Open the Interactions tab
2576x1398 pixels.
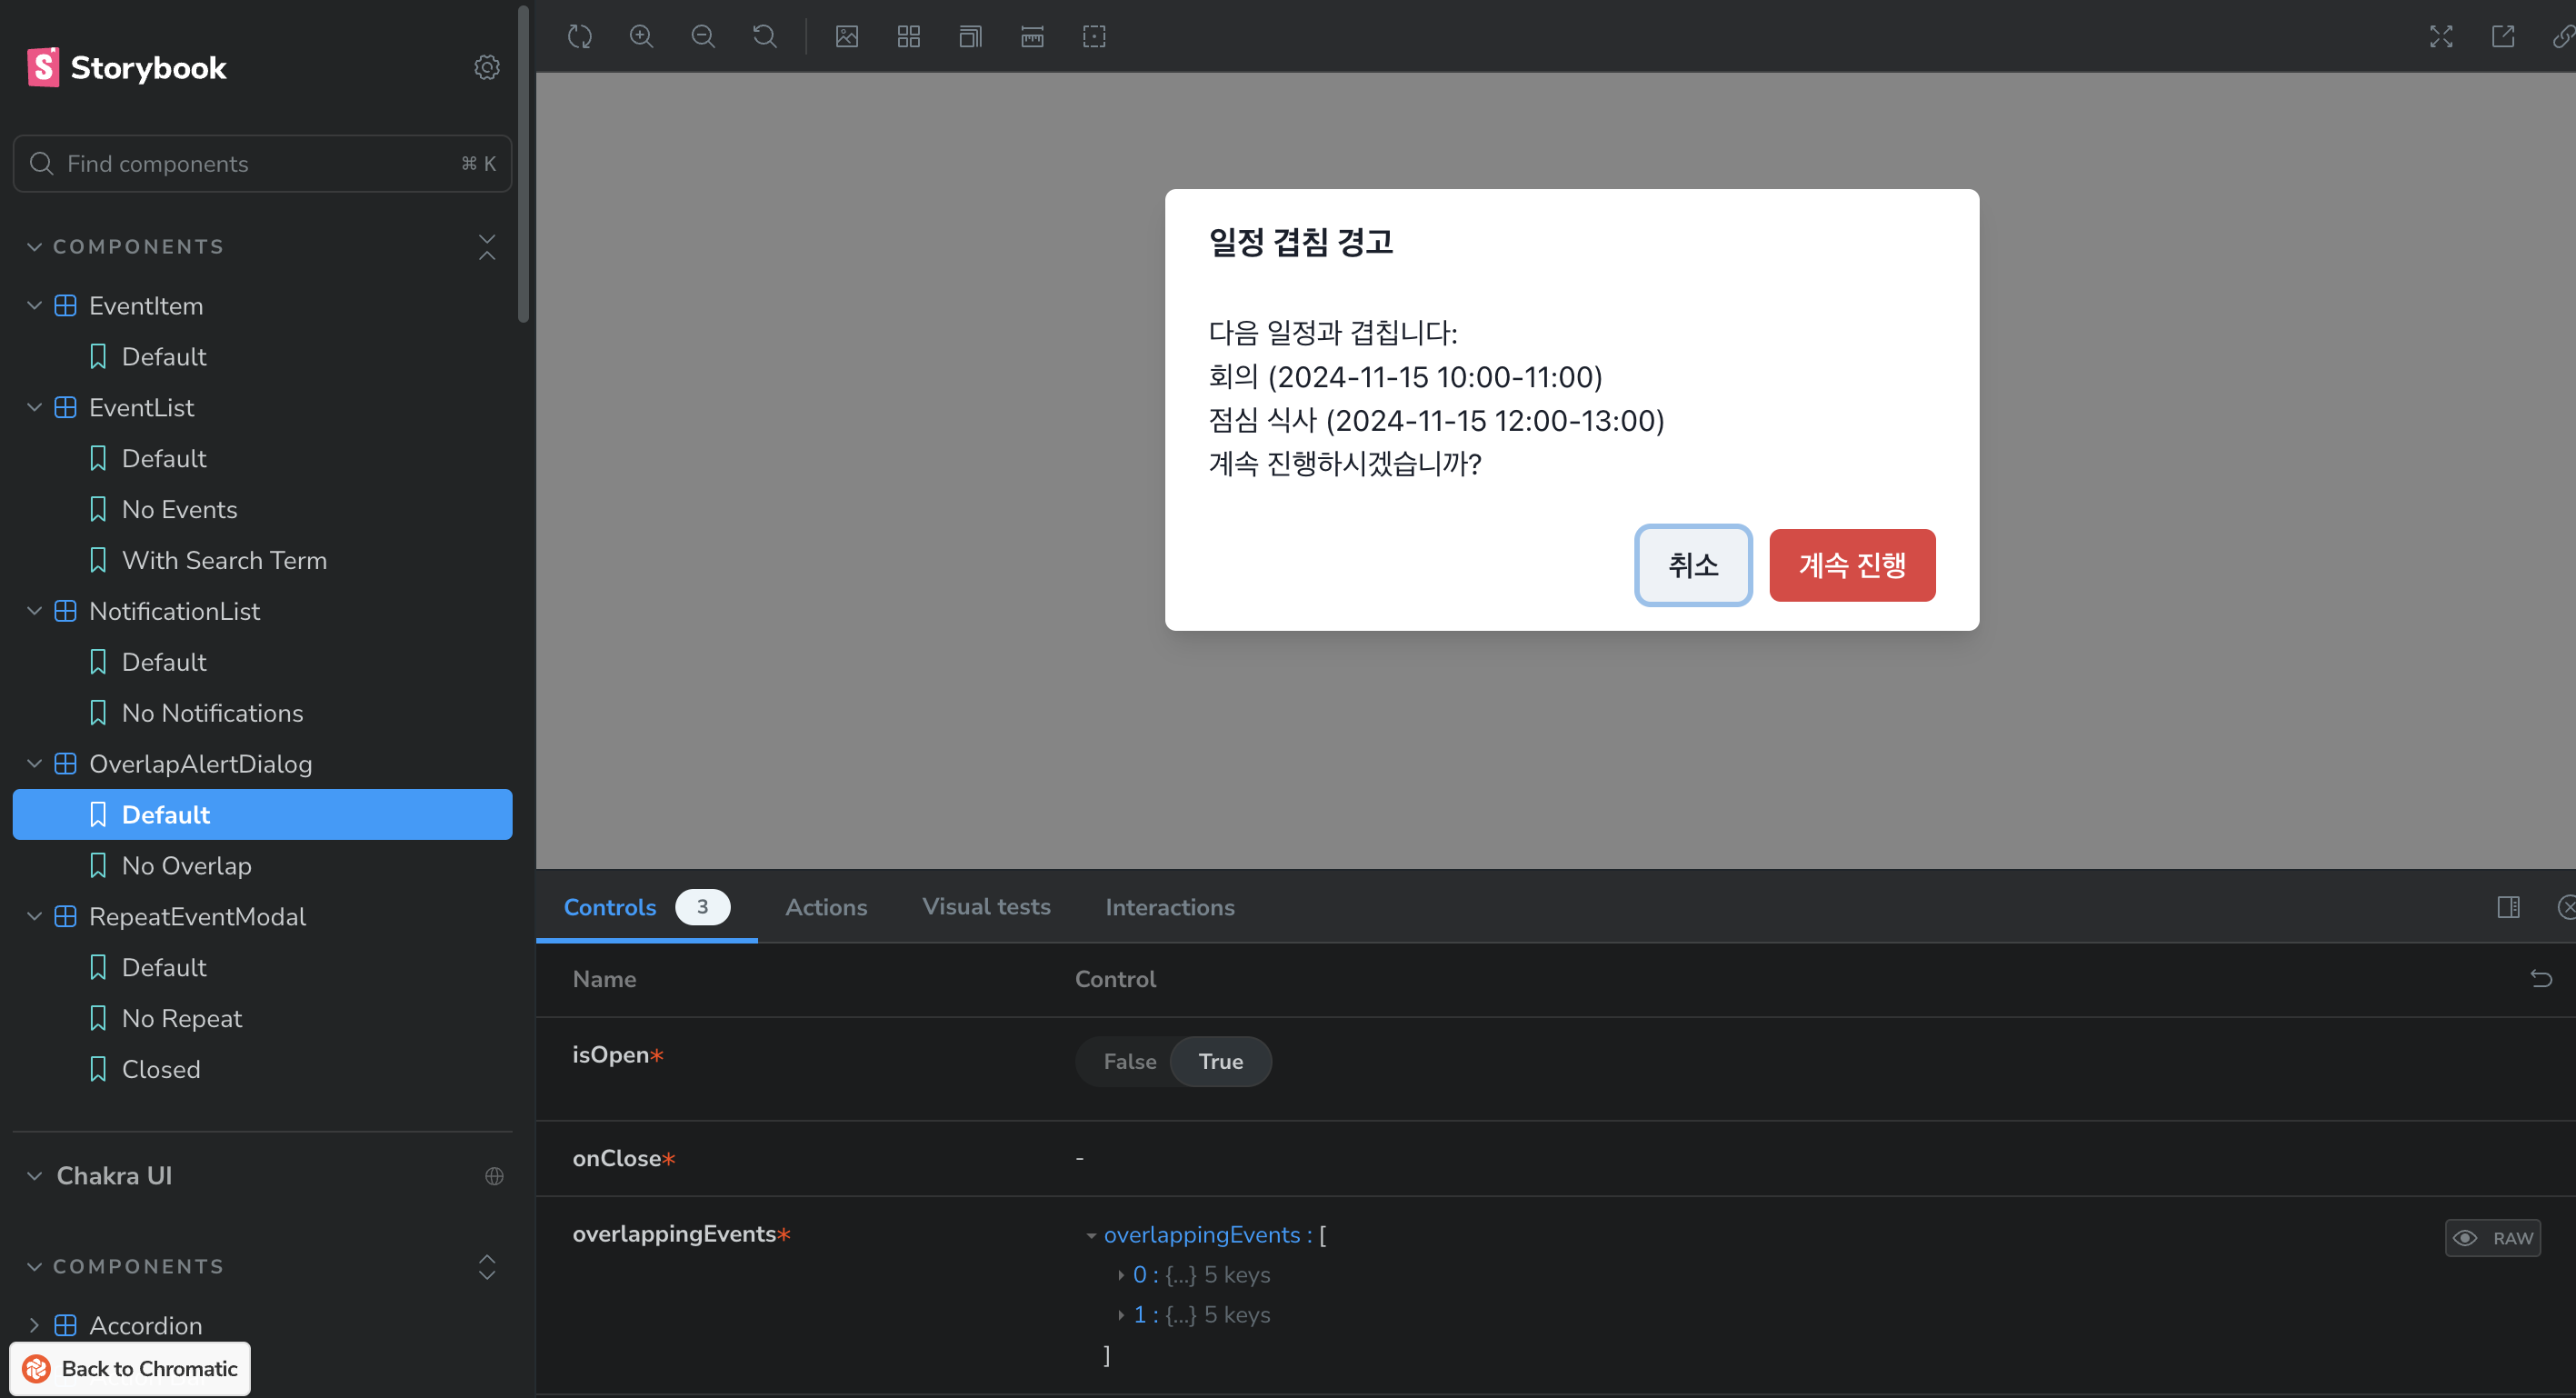(1170, 907)
